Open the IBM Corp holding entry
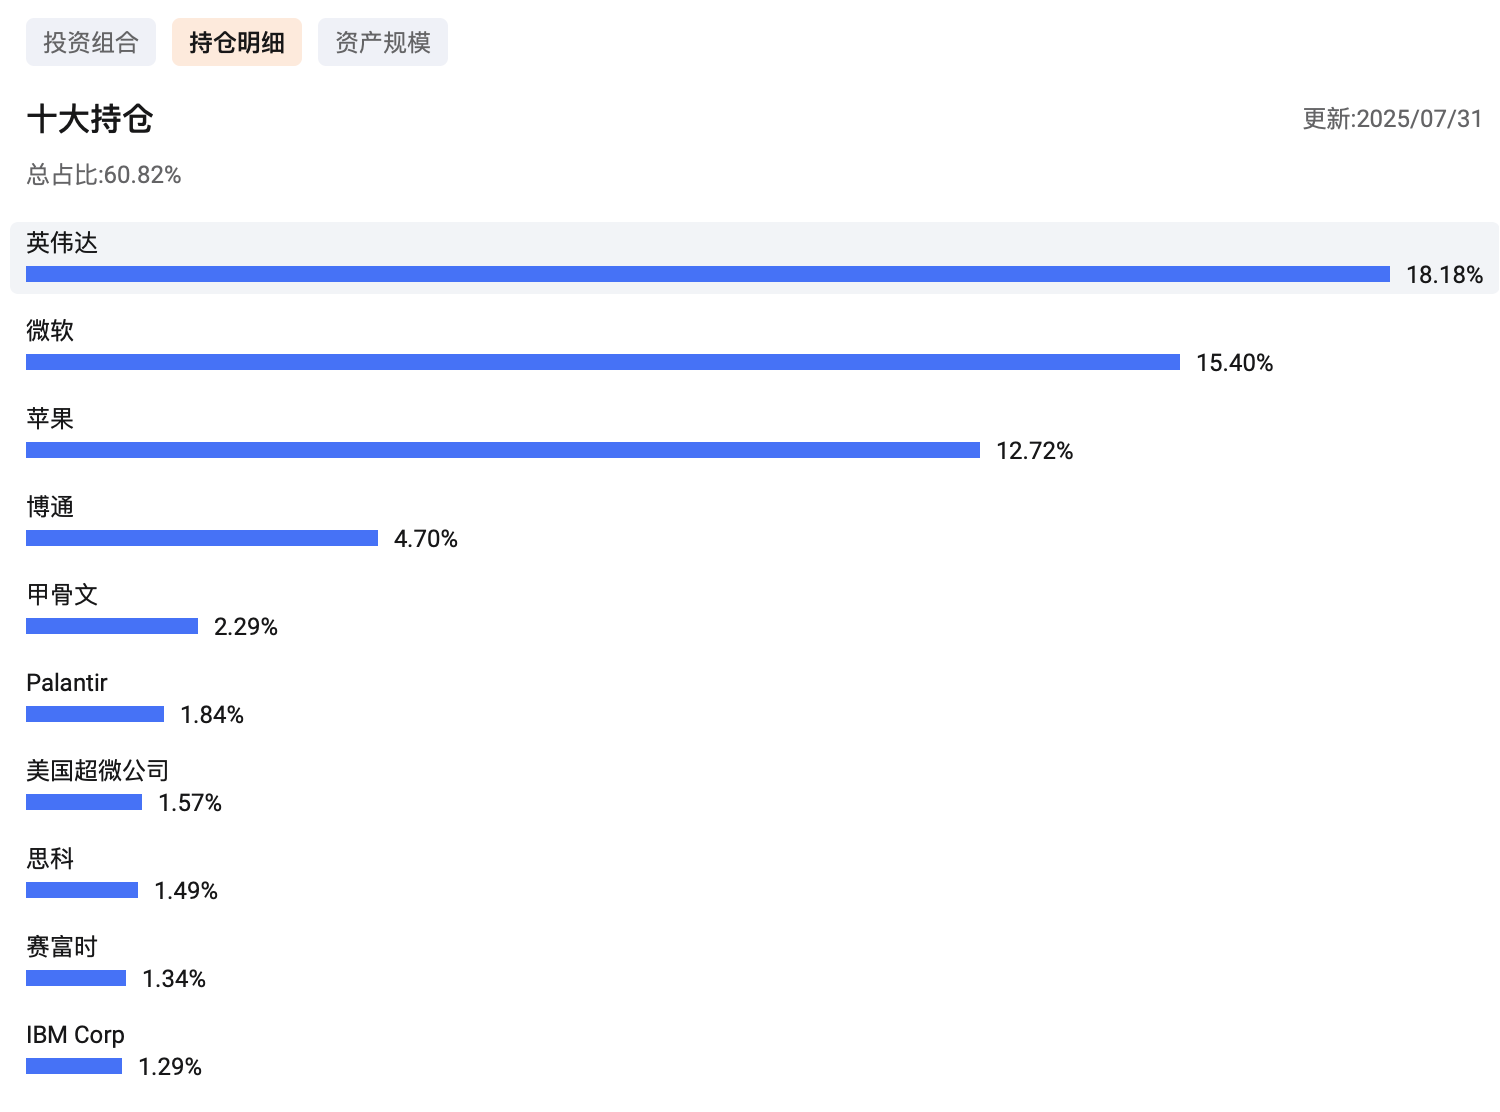The image size is (1500, 1112). pyautogui.click(x=76, y=1035)
